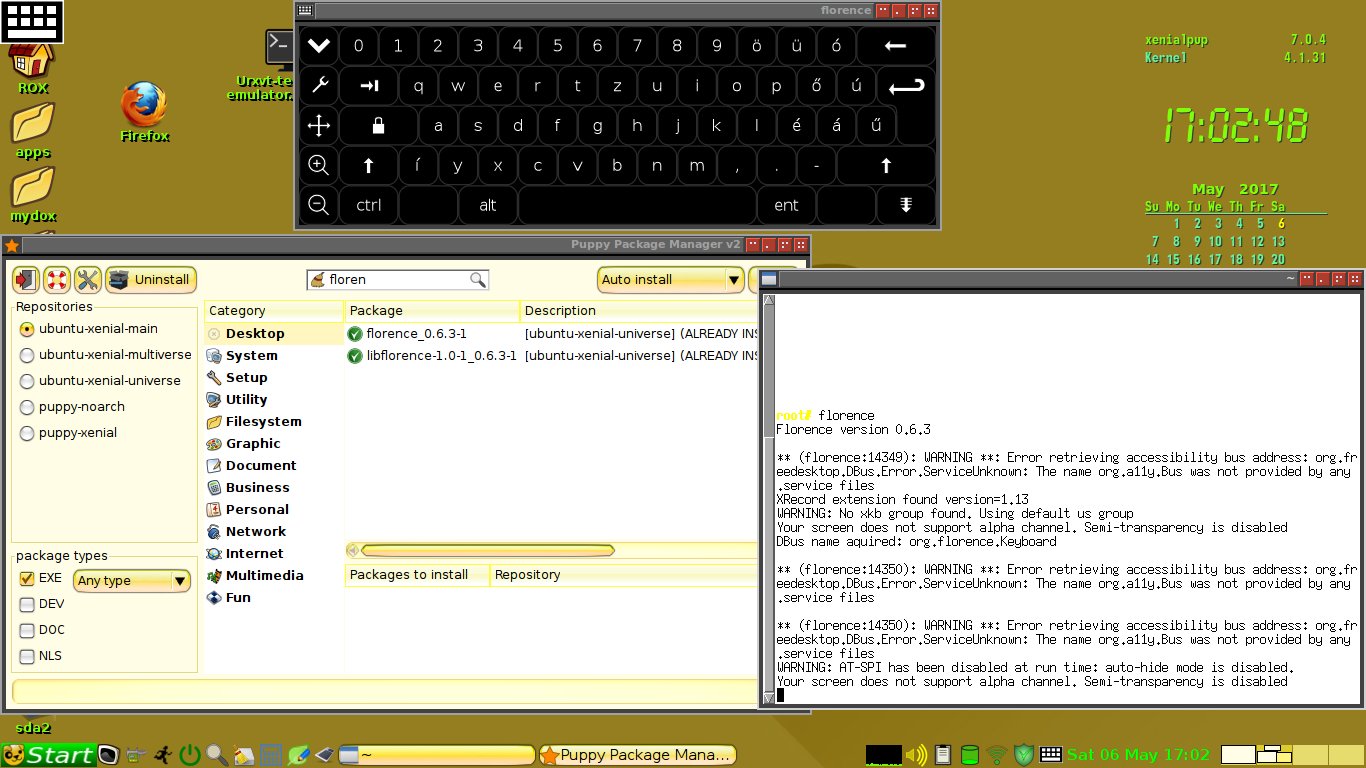Image resolution: width=1366 pixels, height=768 pixels.
Task: Click the Category column header
Action: point(274,311)
